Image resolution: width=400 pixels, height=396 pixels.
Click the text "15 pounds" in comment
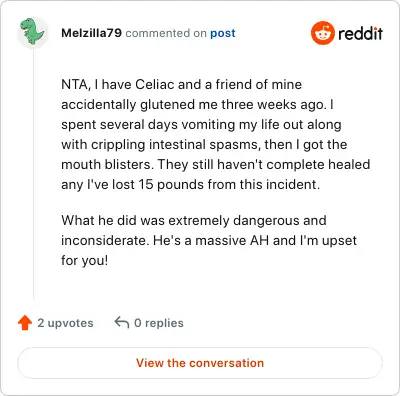point(171,184)
